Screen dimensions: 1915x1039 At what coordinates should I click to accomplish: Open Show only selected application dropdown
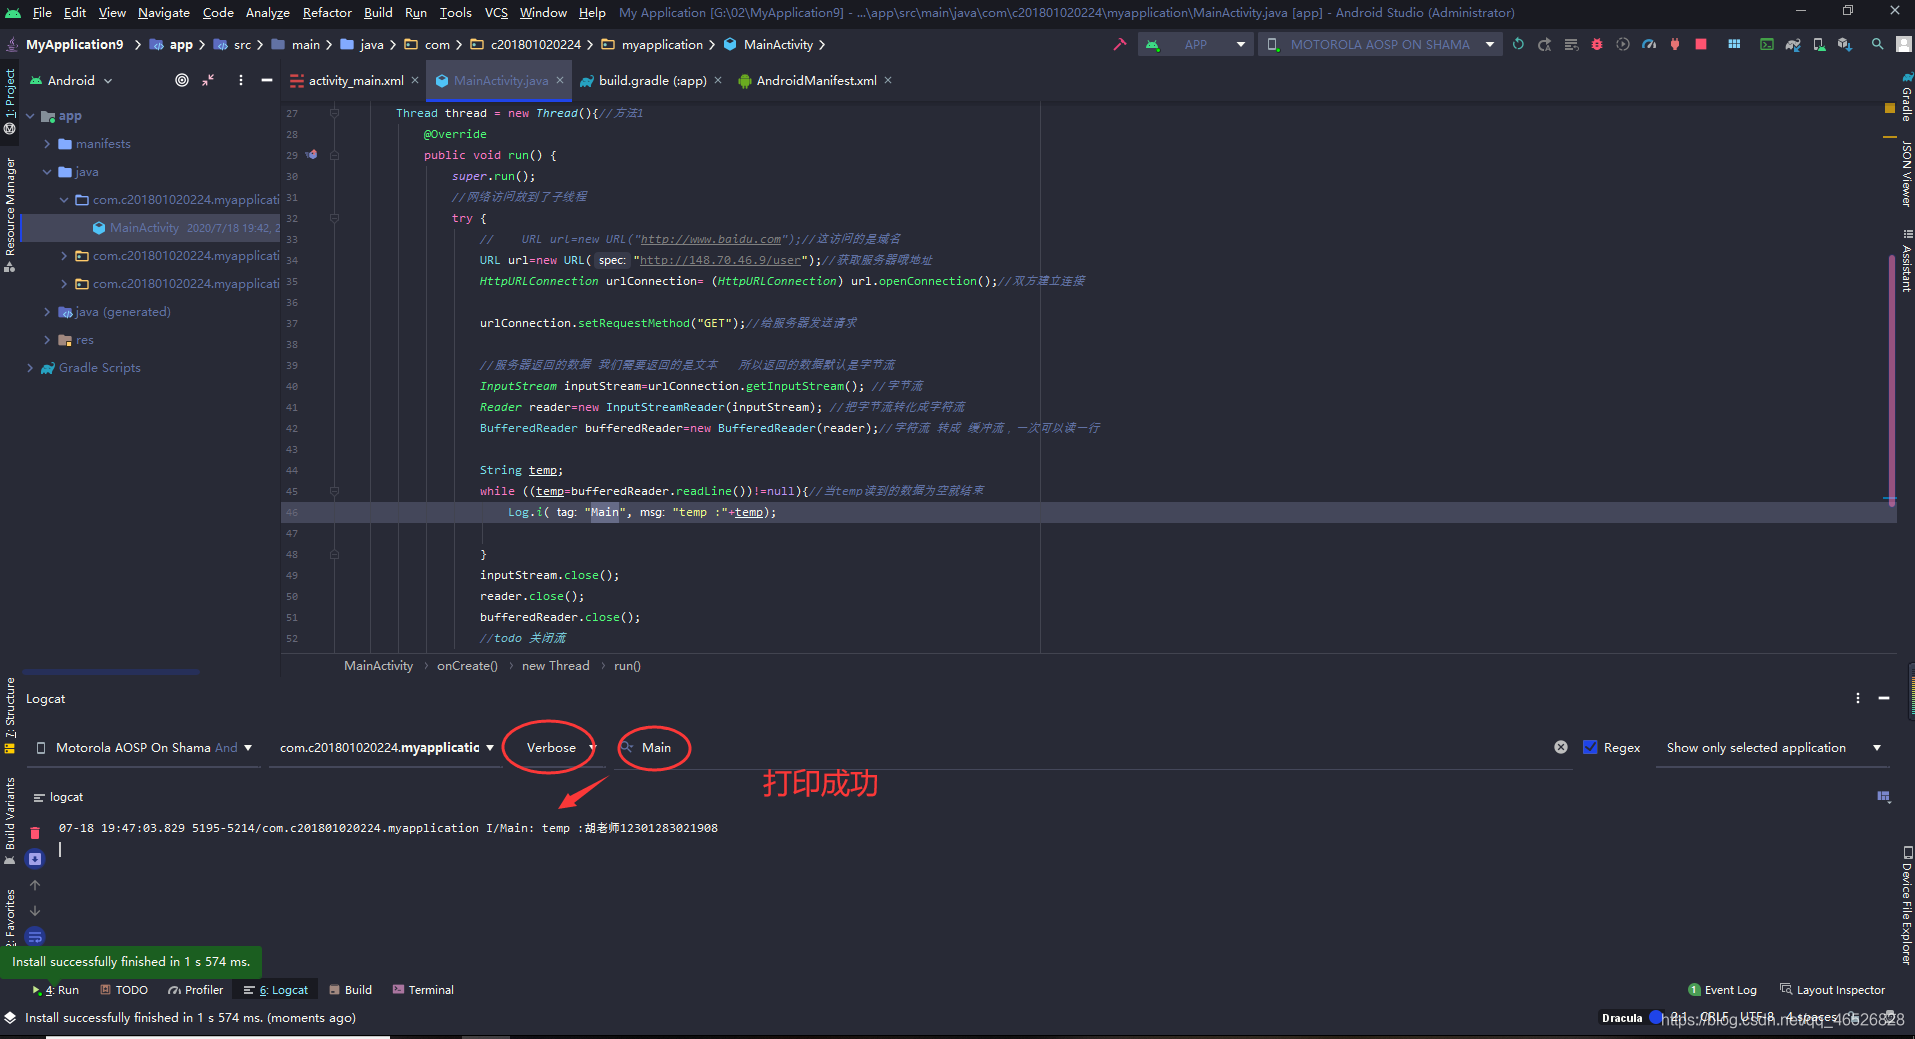[1773, 747]
